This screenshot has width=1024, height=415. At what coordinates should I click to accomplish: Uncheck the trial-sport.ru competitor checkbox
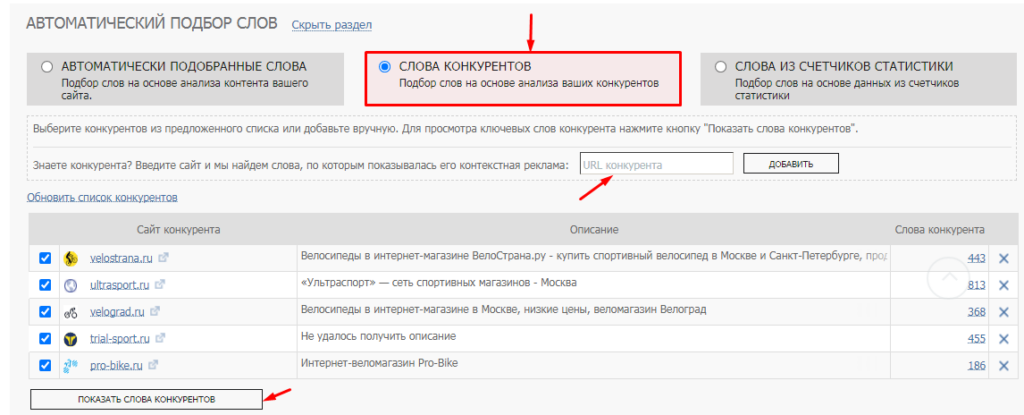pyautogui.click(x=45, y=339)
